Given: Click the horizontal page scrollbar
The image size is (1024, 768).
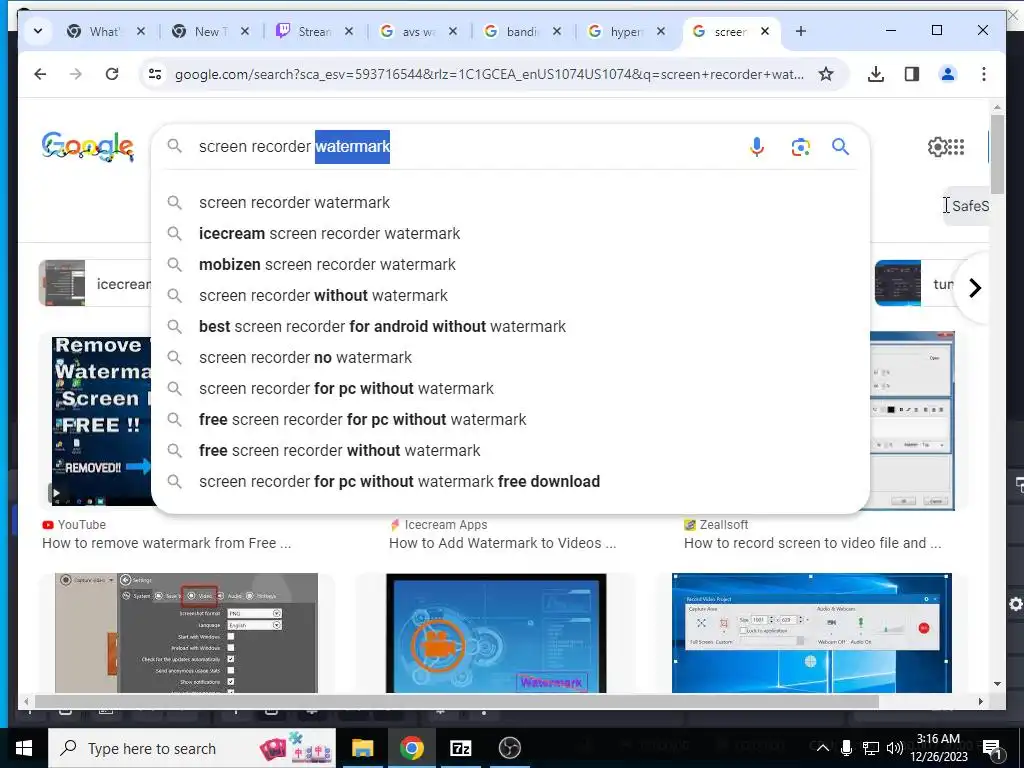Looking at the screenshot, I should tap(457, 701).
